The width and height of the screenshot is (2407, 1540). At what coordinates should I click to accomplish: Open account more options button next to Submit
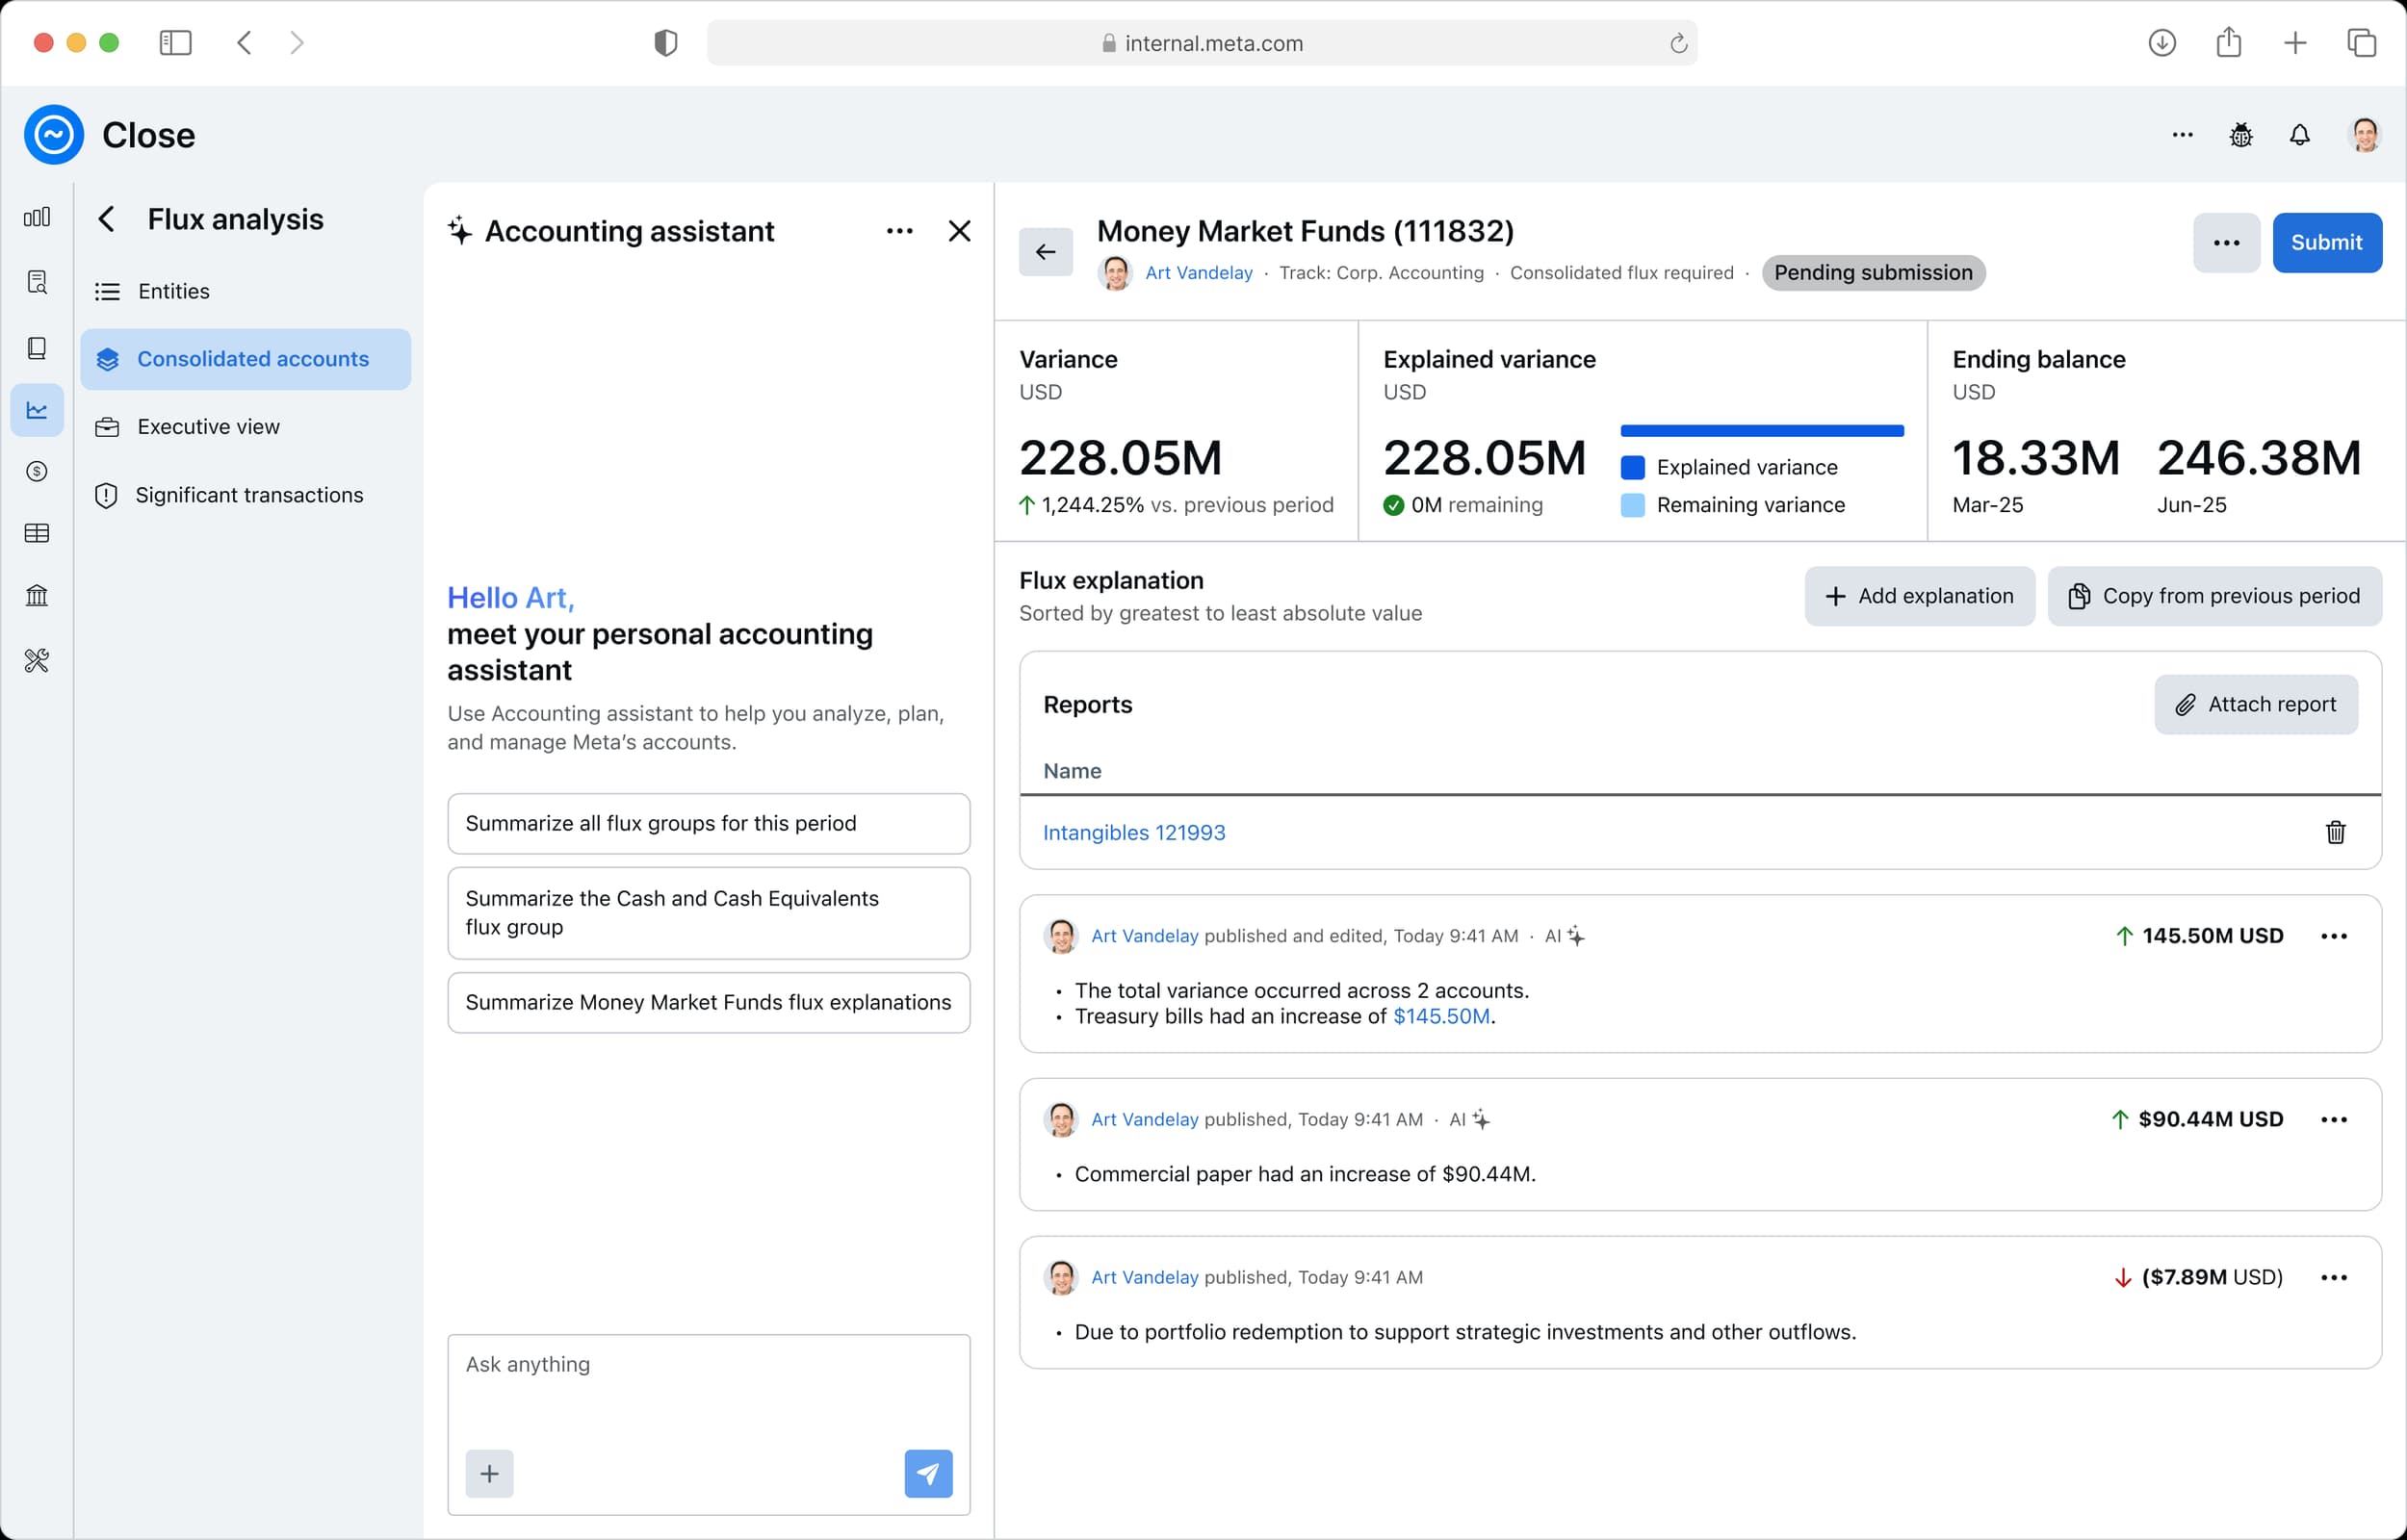point(2227,243)
